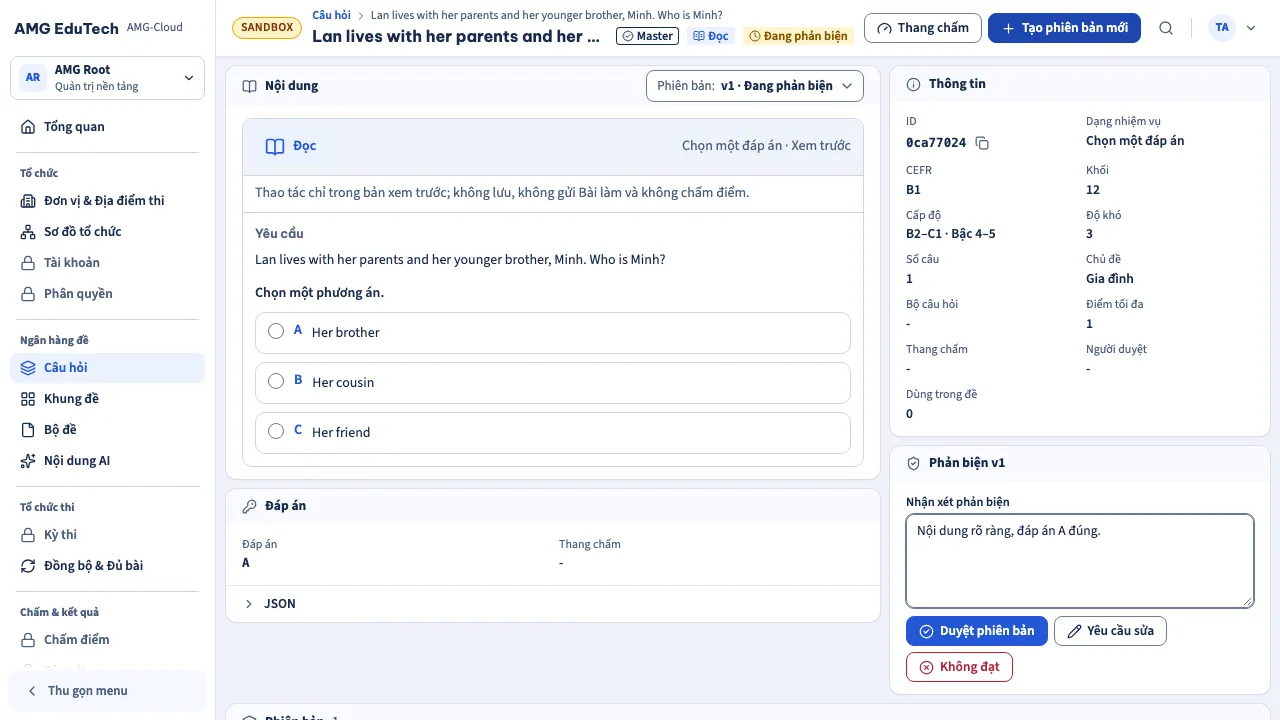Click the Thông tin info icon
Screen dimensions: 1280x720
tap(913, 84)
